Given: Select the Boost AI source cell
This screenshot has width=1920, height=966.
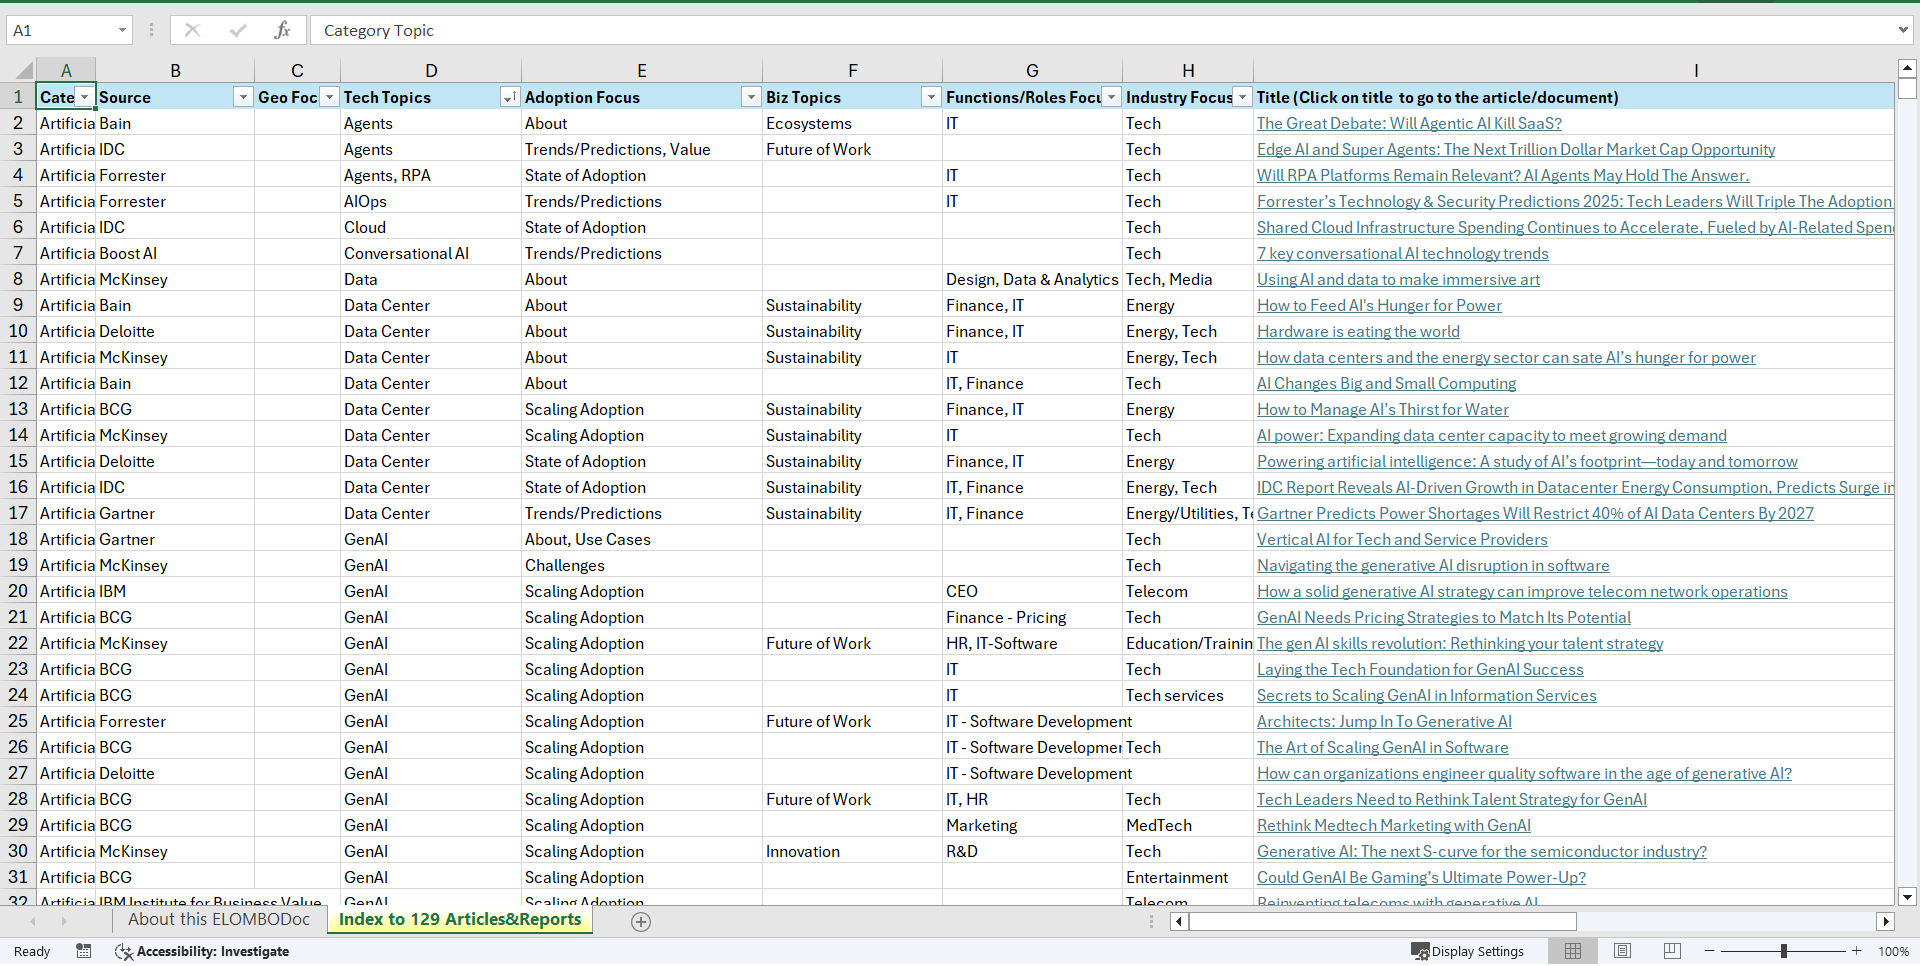Looking at the screenshot, I should pyautogui.click(x=175, y=253).
